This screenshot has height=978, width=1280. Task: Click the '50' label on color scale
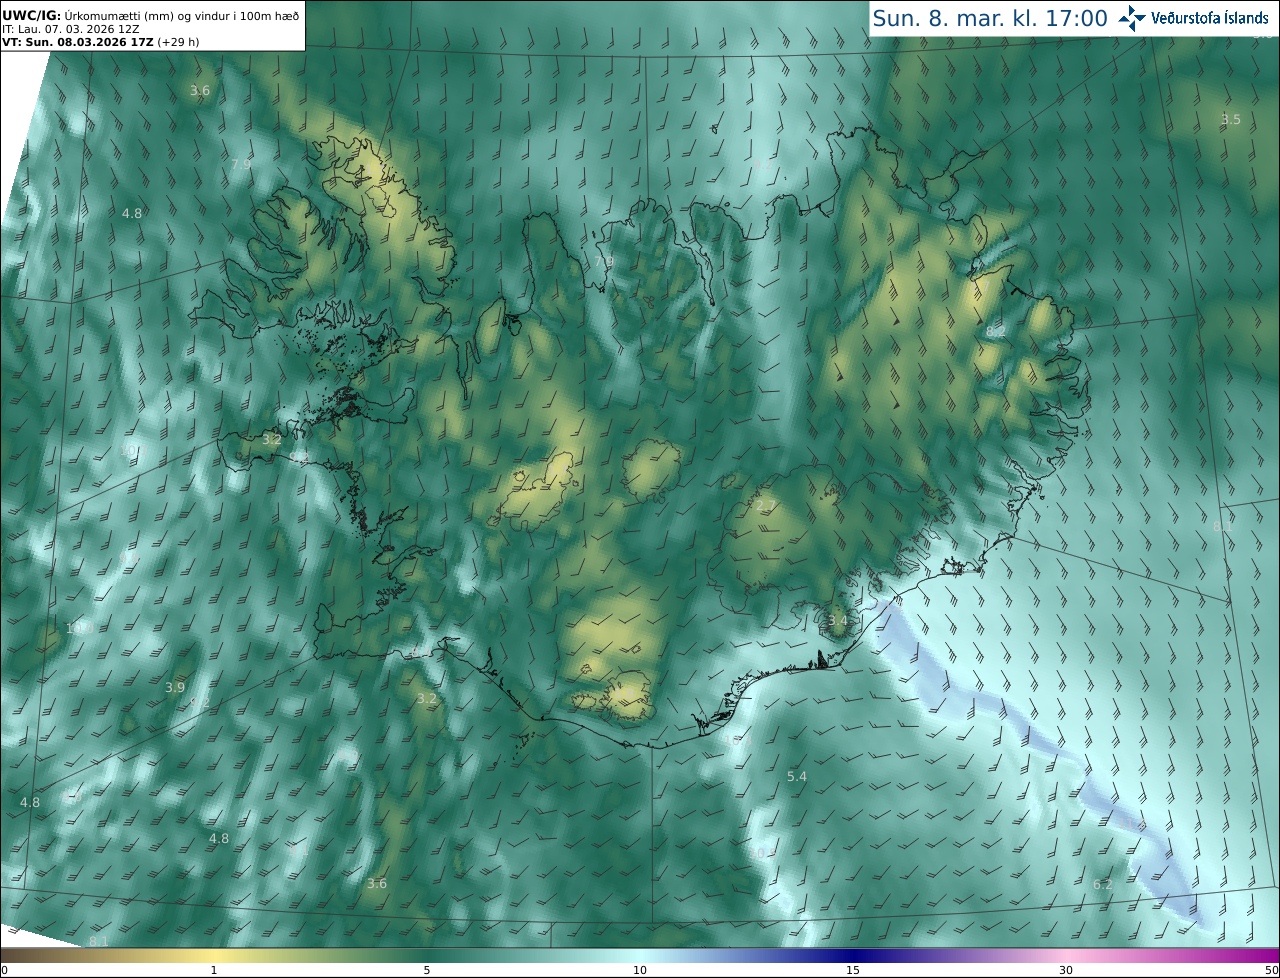click(x=1271, y=970)
